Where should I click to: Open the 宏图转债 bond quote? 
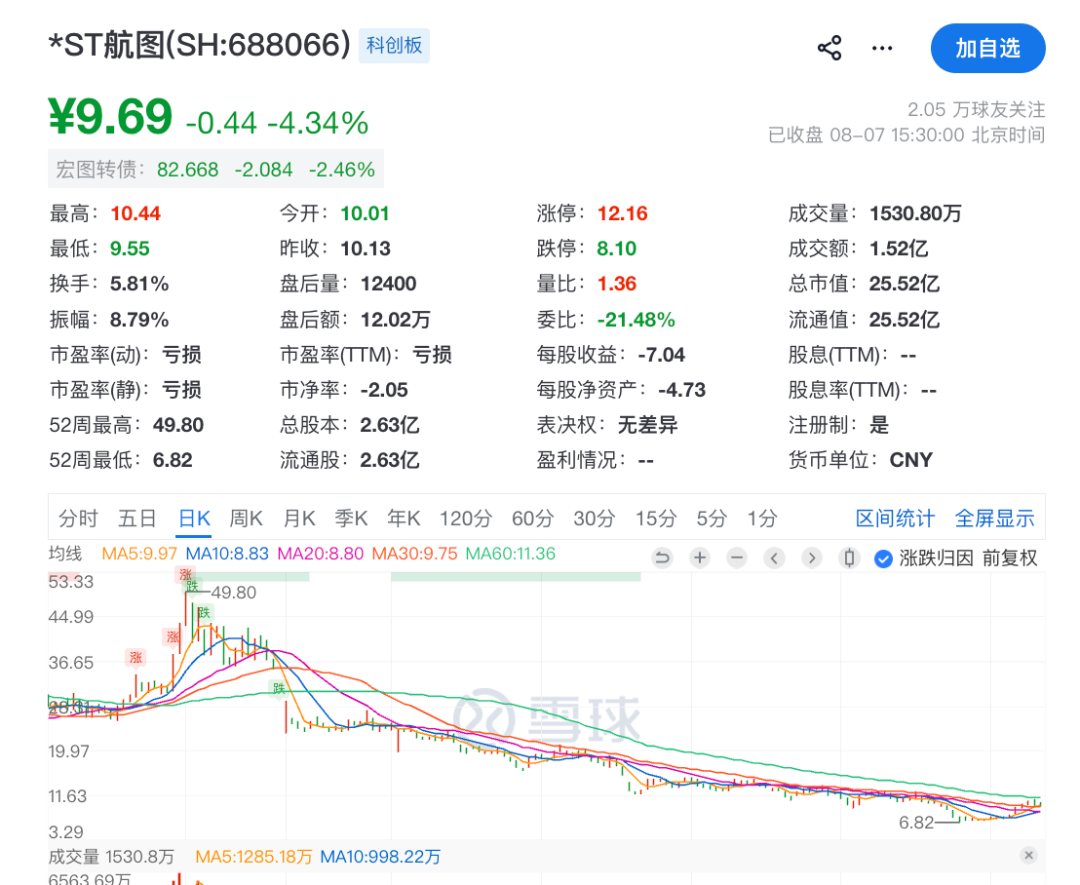[x=216, y=169]
